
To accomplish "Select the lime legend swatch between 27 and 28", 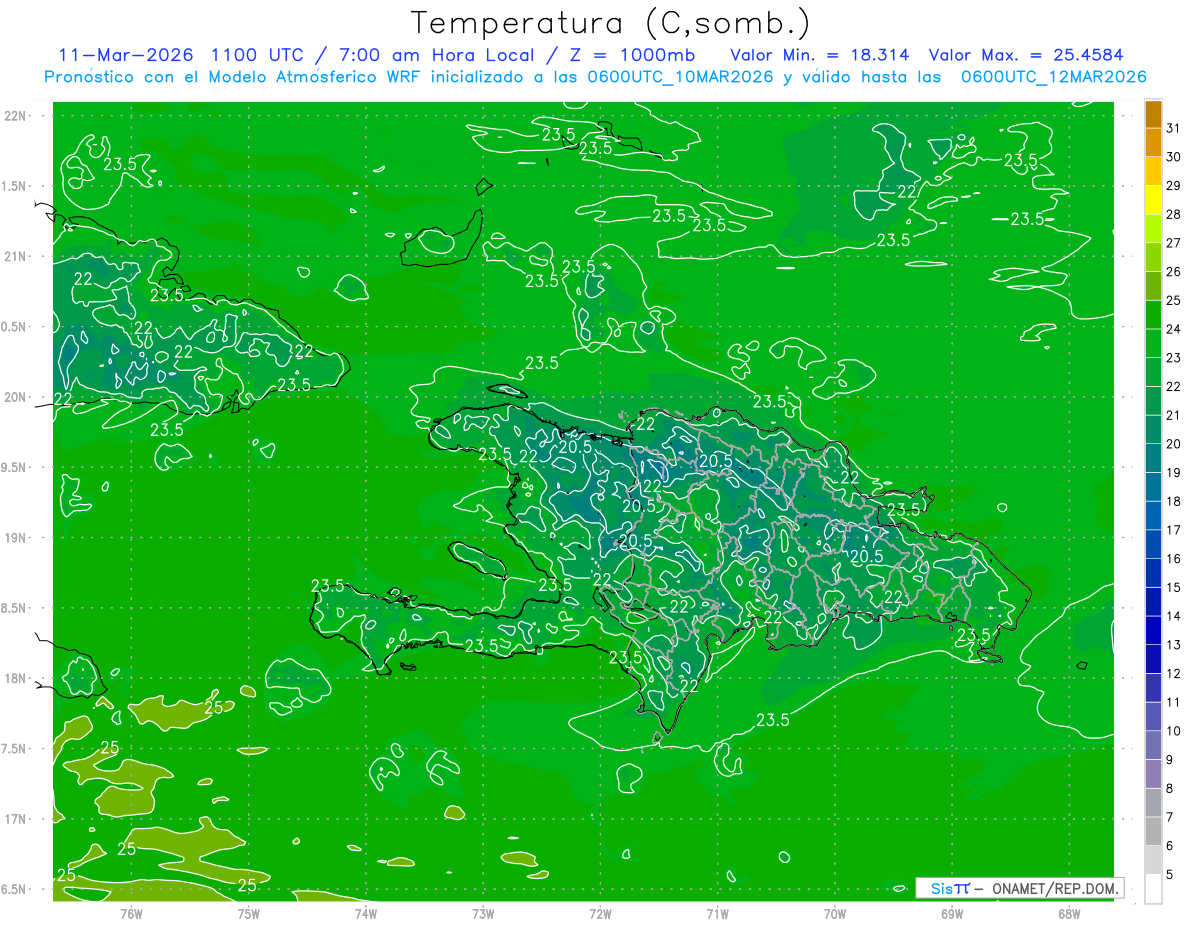I will pos(1153,229).
